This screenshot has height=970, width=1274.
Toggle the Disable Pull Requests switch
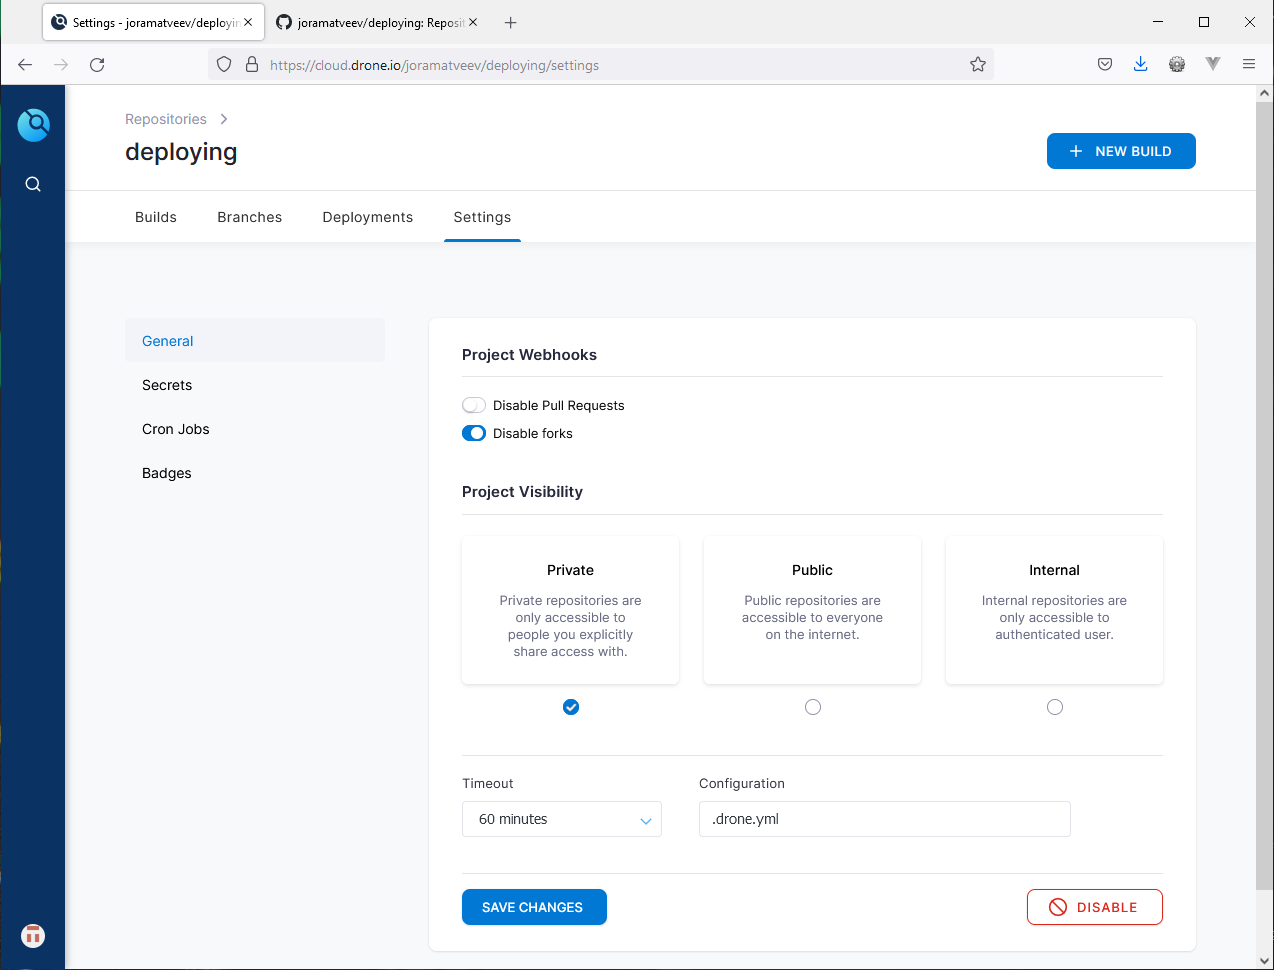click(x=474, y=405)
